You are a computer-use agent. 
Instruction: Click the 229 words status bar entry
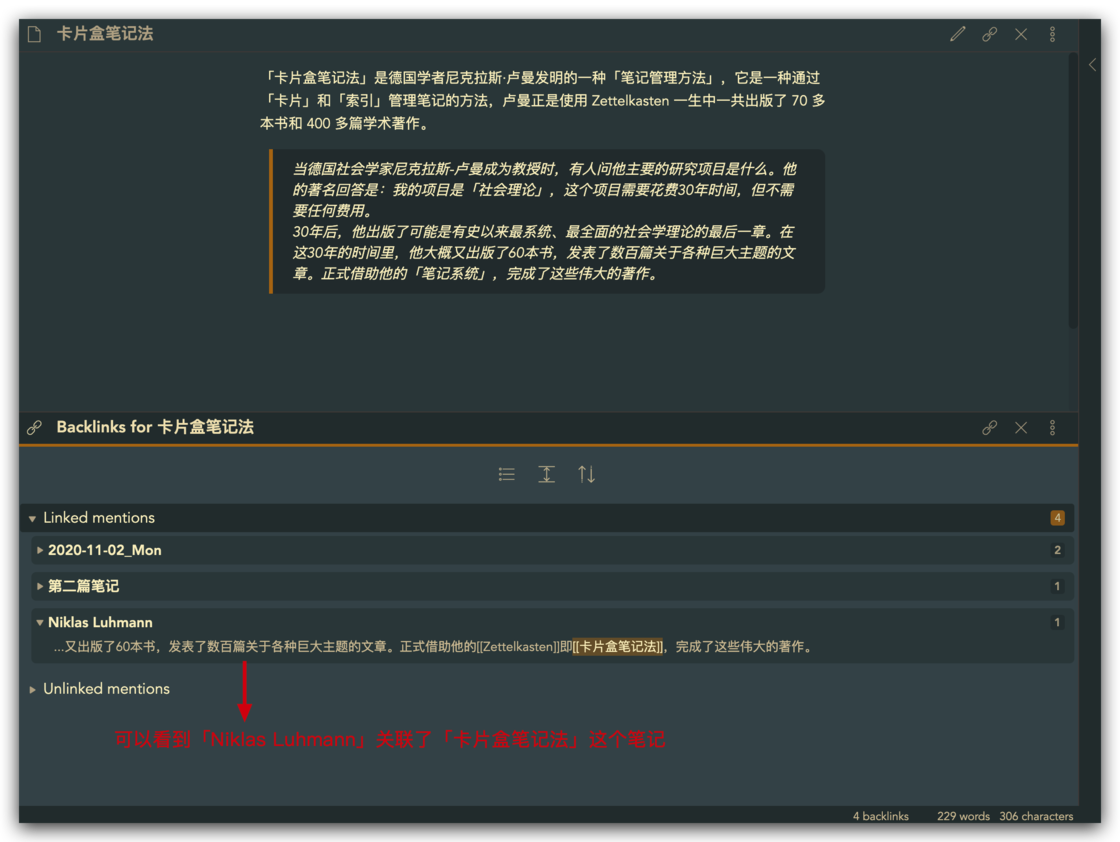coord(964,816)
